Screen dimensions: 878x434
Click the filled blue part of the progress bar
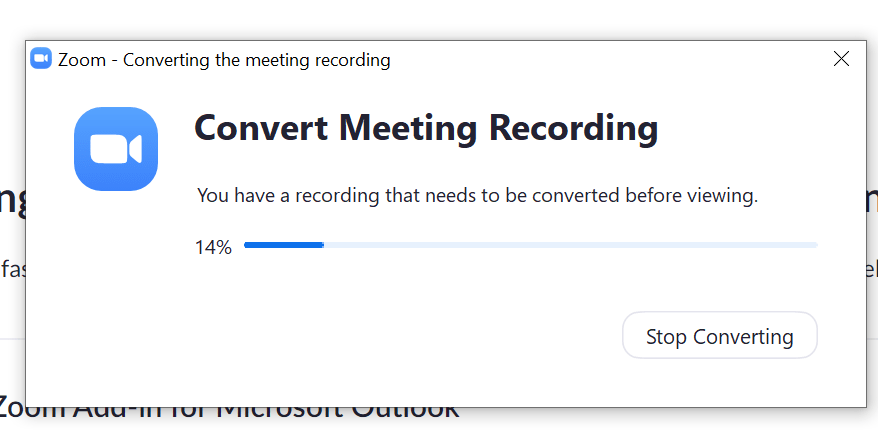pos(284,245)
